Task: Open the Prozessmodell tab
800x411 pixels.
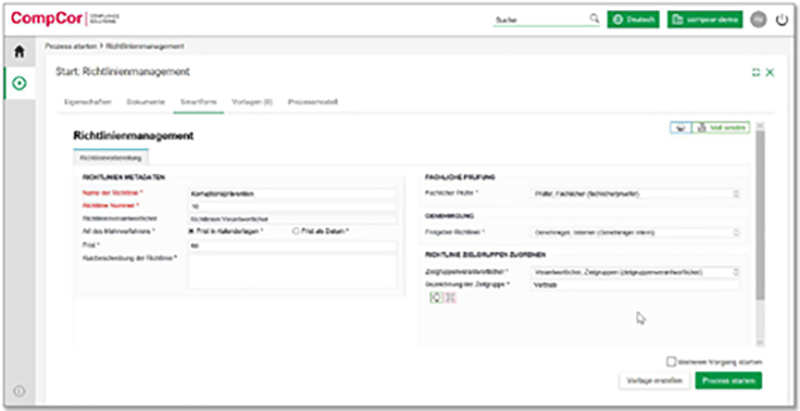Action: coord(309,103)
